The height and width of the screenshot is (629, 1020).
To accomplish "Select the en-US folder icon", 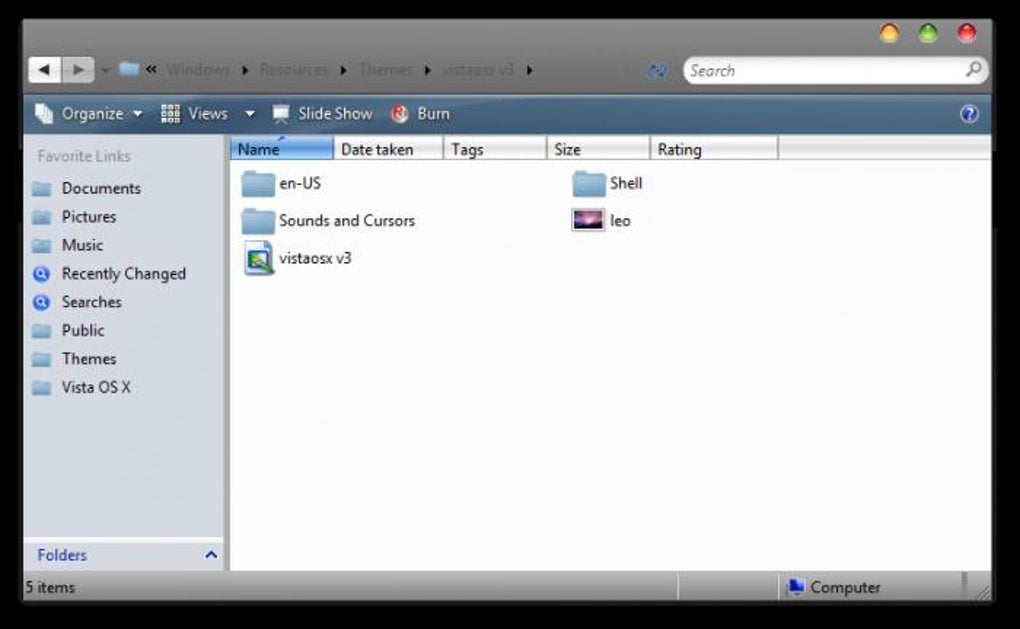I will [258, 183].
